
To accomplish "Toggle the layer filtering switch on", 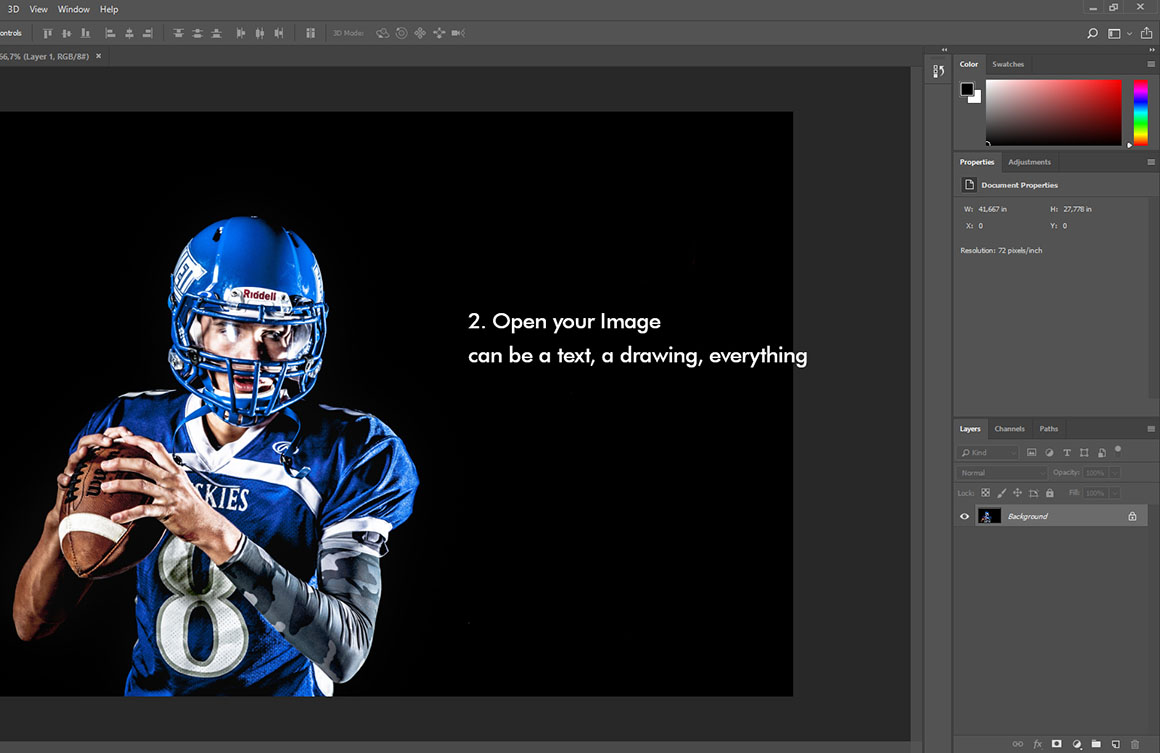I will point(1118,450).
